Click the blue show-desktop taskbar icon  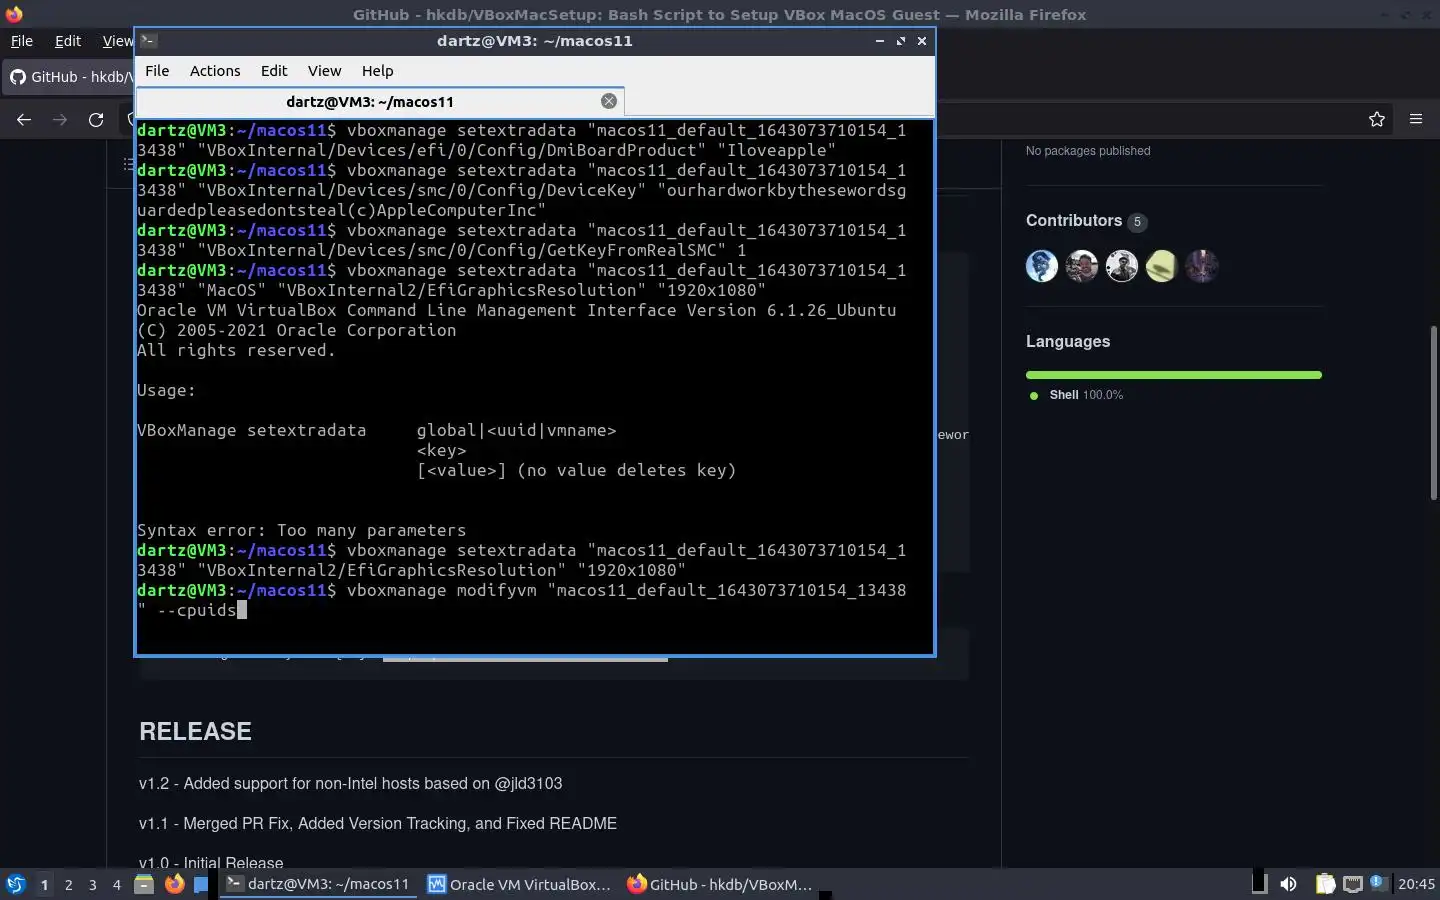(201, 884)
